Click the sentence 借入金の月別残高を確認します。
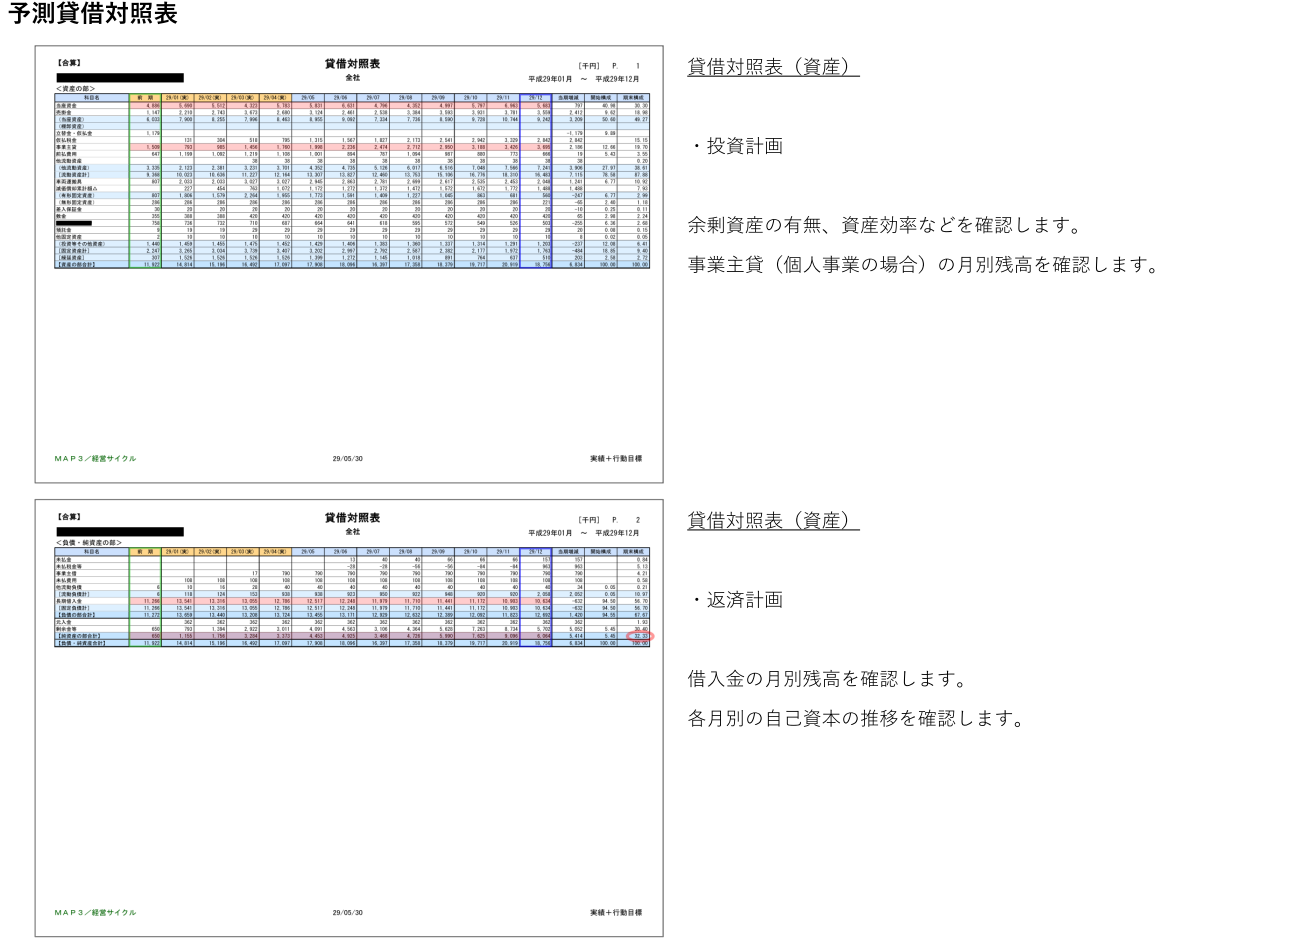The image size is (1295, 942). [827, 679]
